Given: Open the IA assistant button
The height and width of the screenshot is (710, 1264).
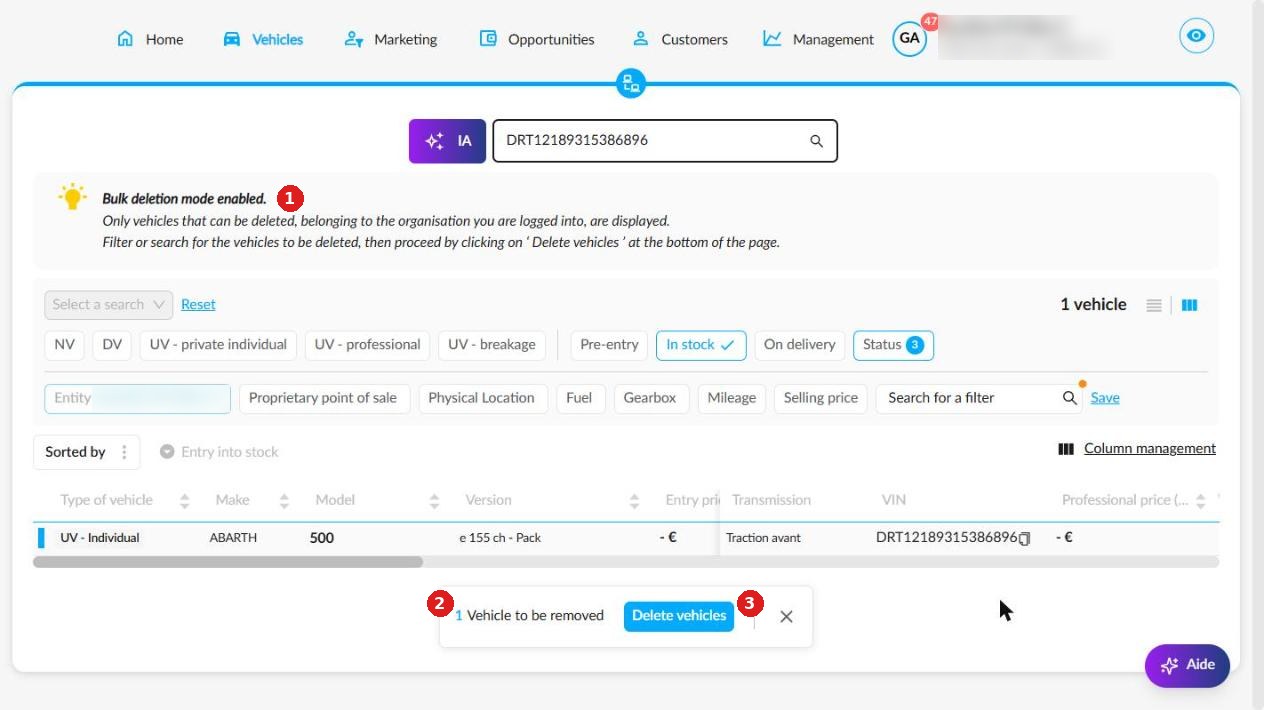Looking at the screenshot, I should pyautogui.click(x=447, y=141).
